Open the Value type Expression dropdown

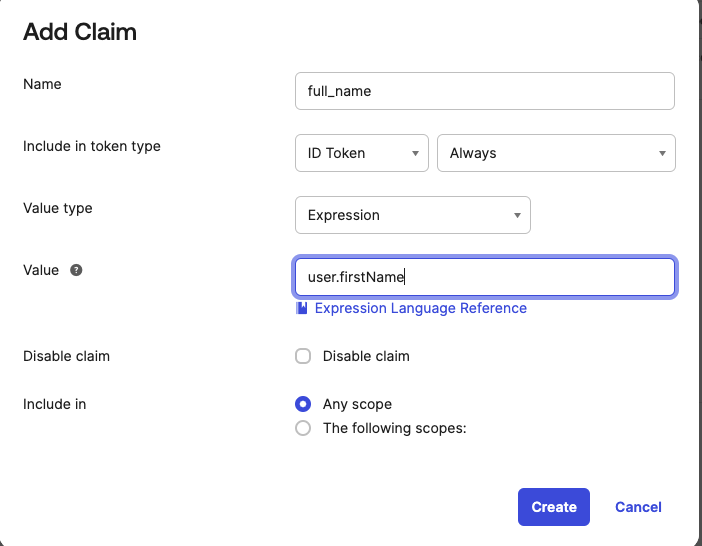413,215
